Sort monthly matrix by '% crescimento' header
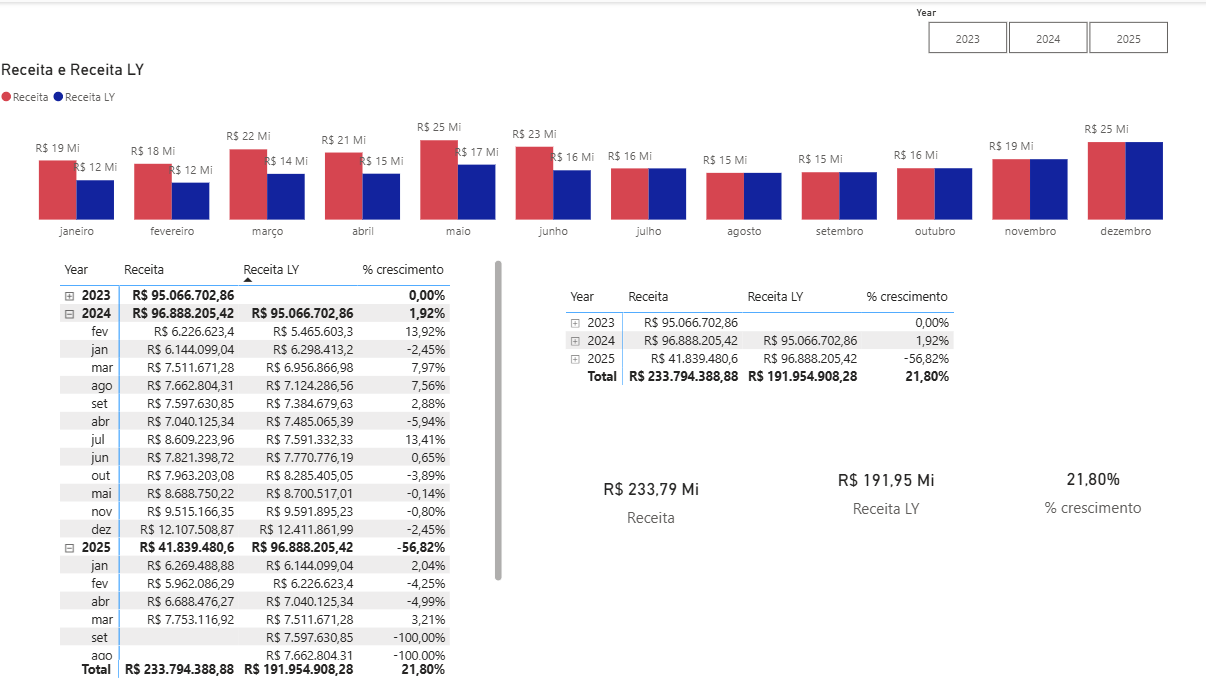The width and height of the screenshot is (1206, 681). click(403, 270)
